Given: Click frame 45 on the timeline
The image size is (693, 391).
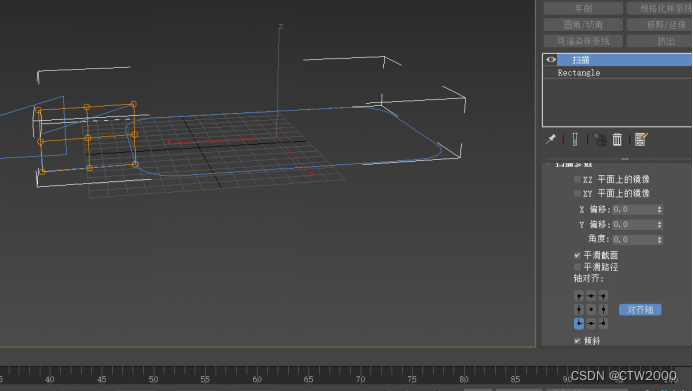Looking at the screenshot, I should 102,379.
